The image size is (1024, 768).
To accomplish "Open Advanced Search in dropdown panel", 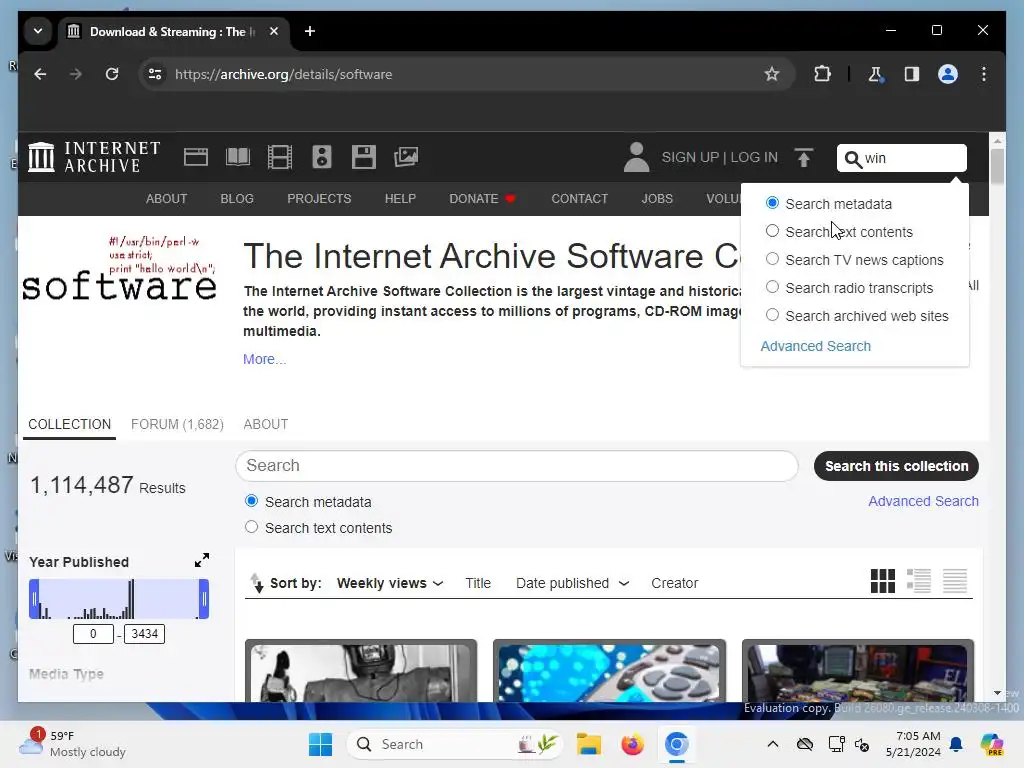I will (x=816, y=346).
